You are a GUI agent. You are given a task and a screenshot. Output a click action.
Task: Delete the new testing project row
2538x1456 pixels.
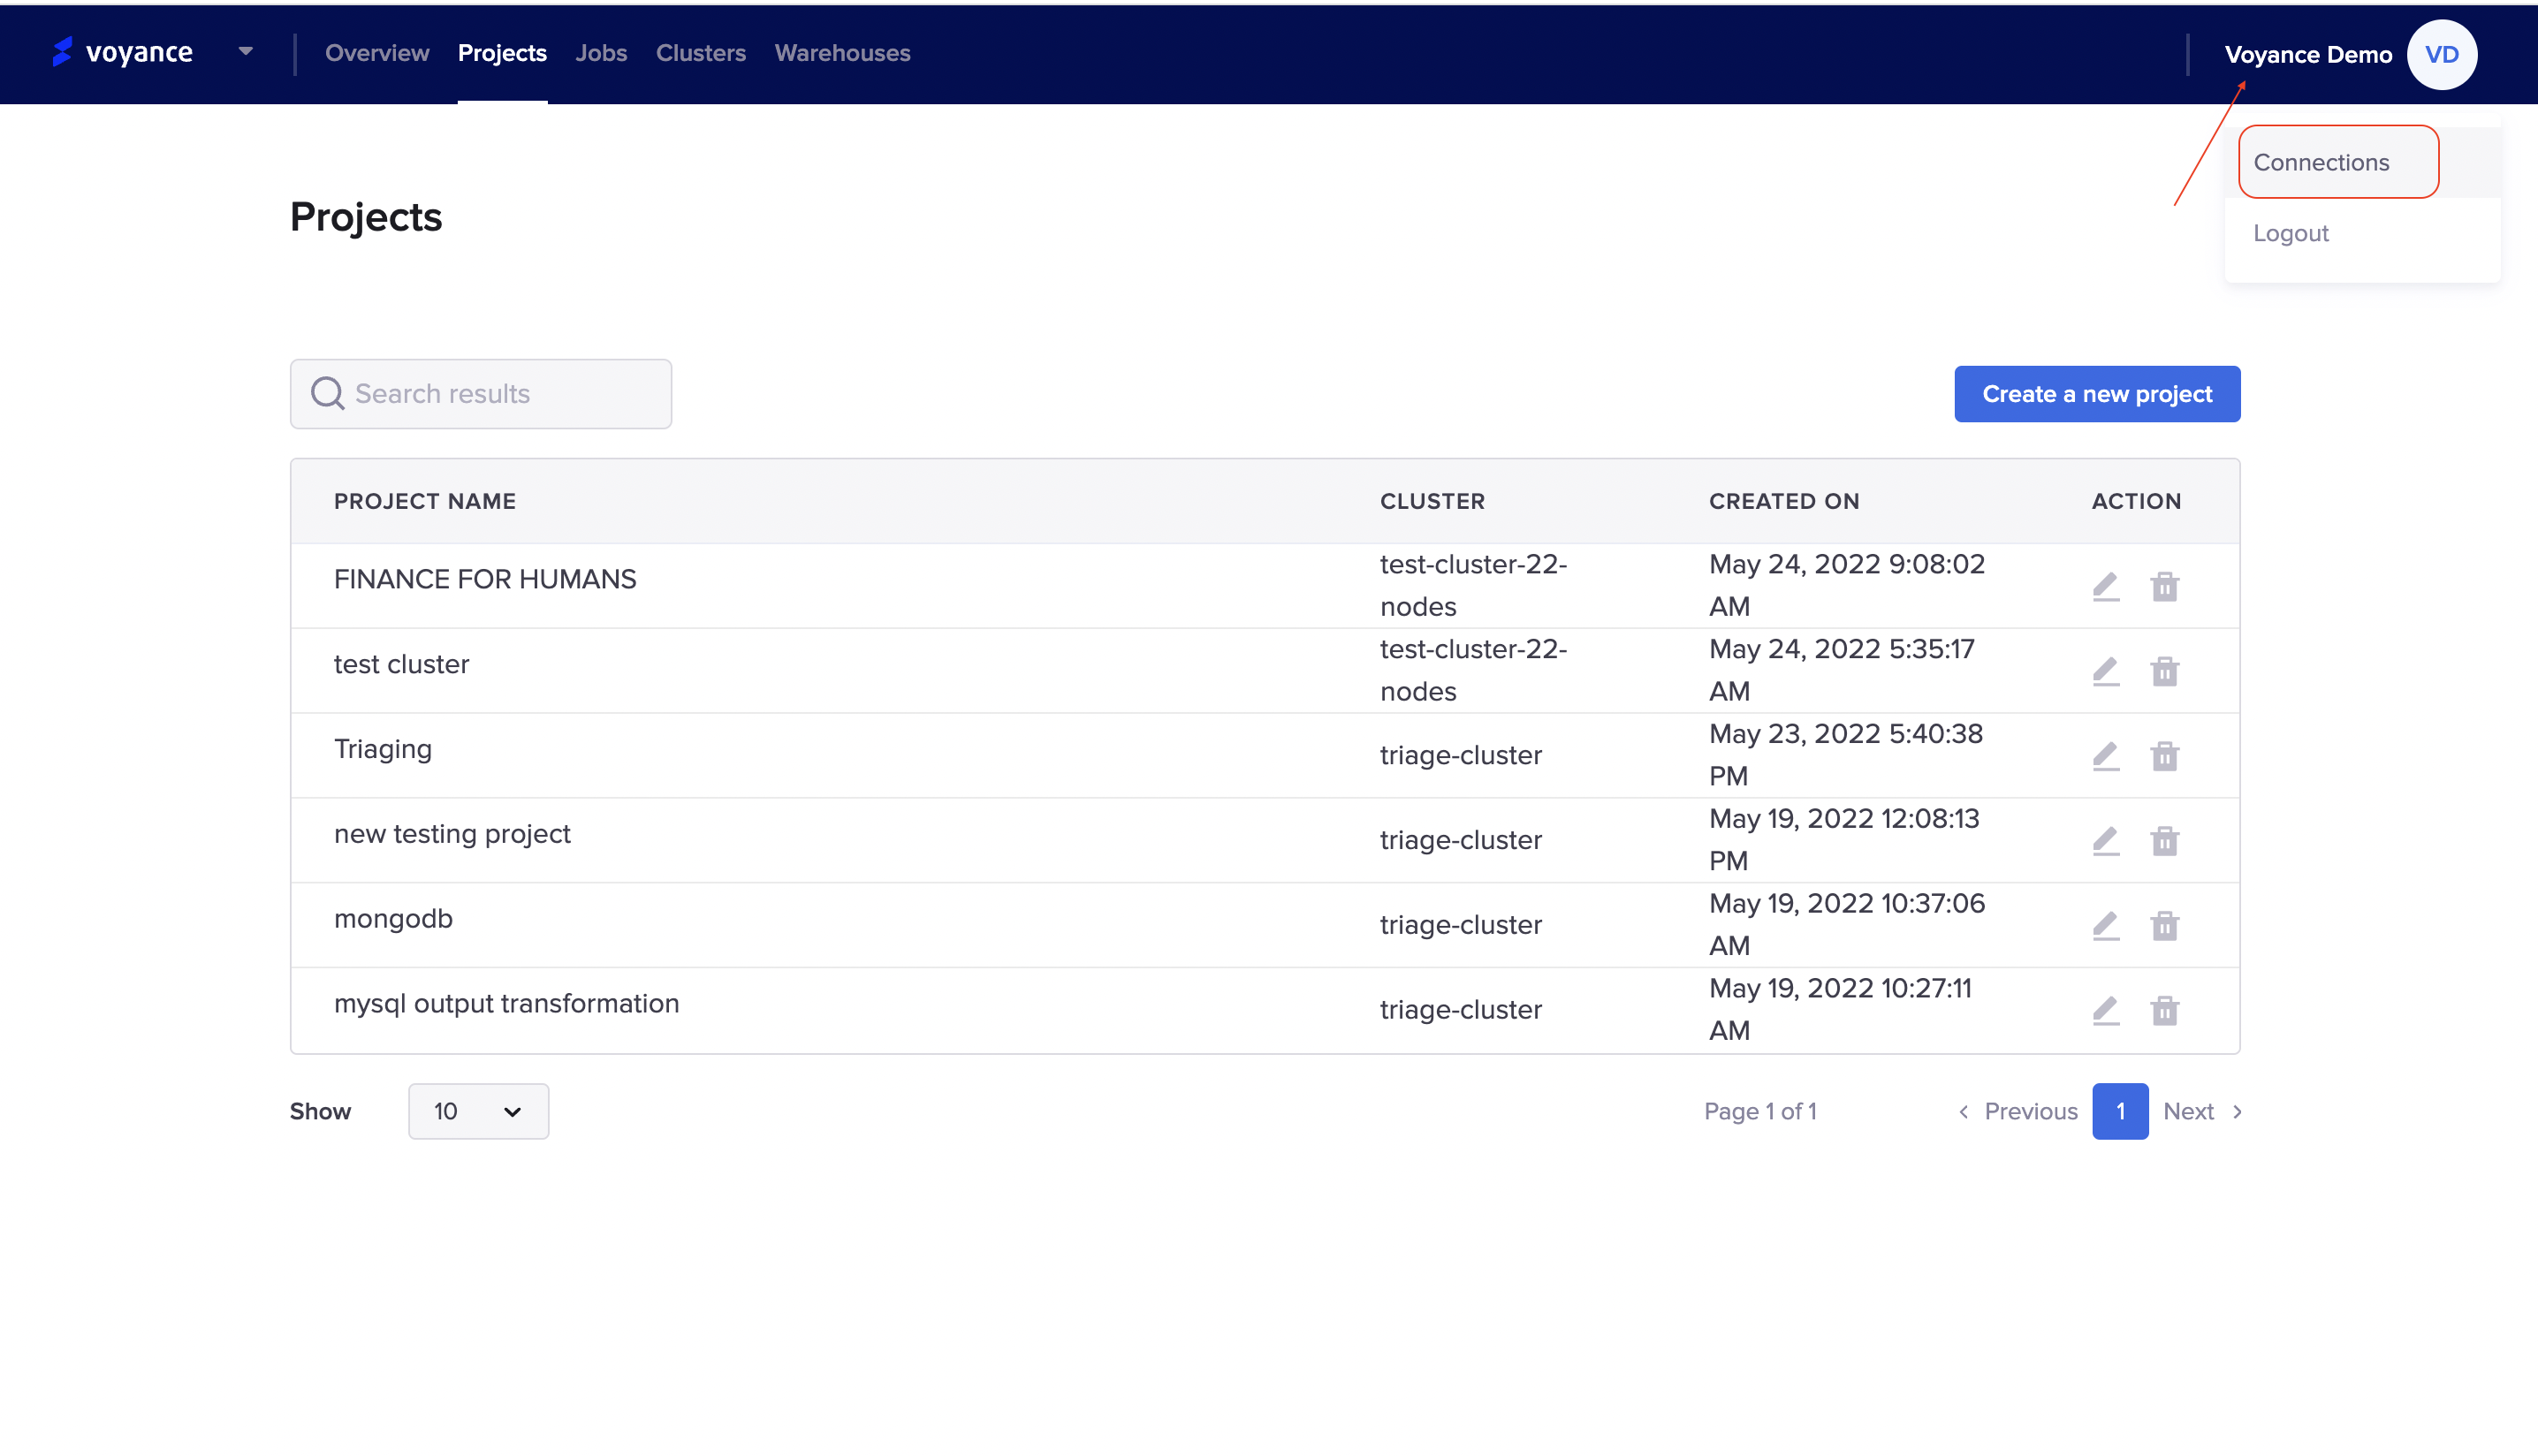coord(2165,841)
